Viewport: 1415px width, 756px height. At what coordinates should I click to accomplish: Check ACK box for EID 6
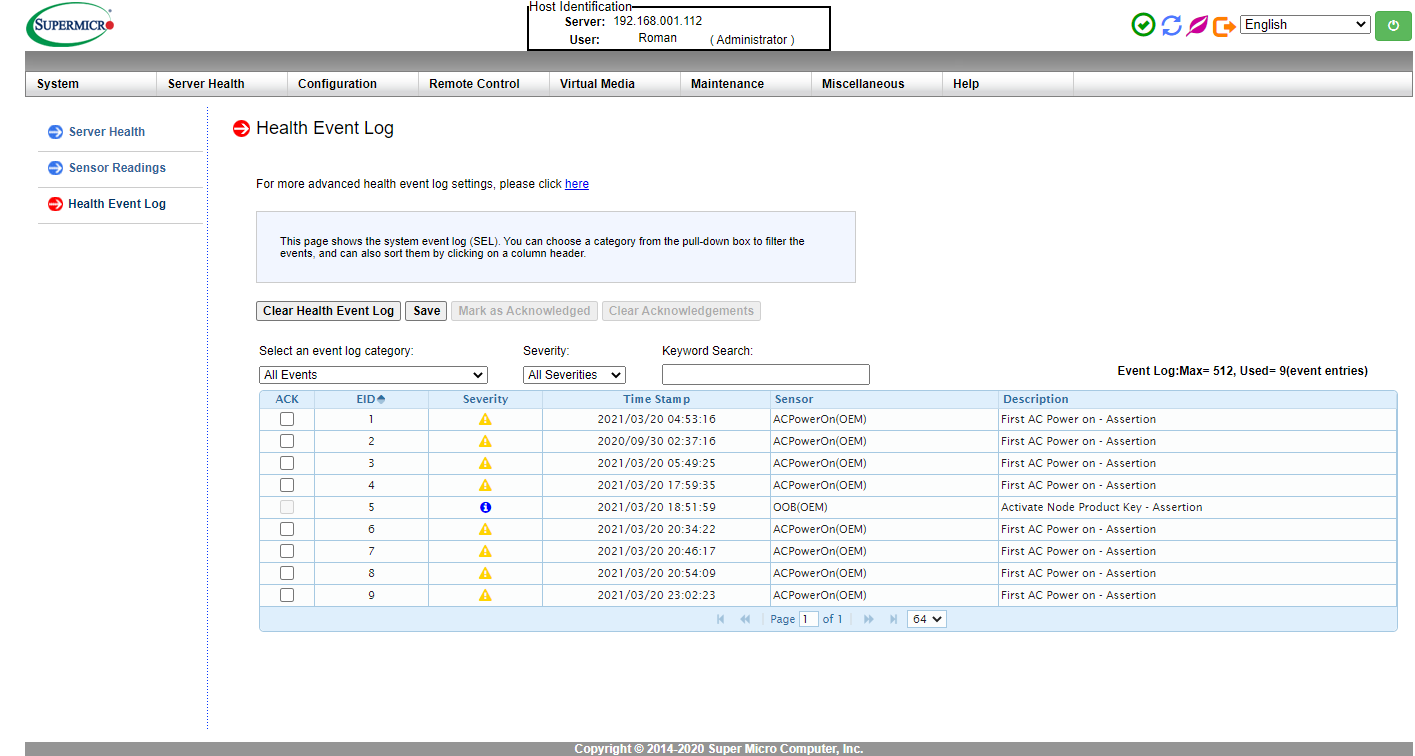pyautogui.click(x=287, y=529)
